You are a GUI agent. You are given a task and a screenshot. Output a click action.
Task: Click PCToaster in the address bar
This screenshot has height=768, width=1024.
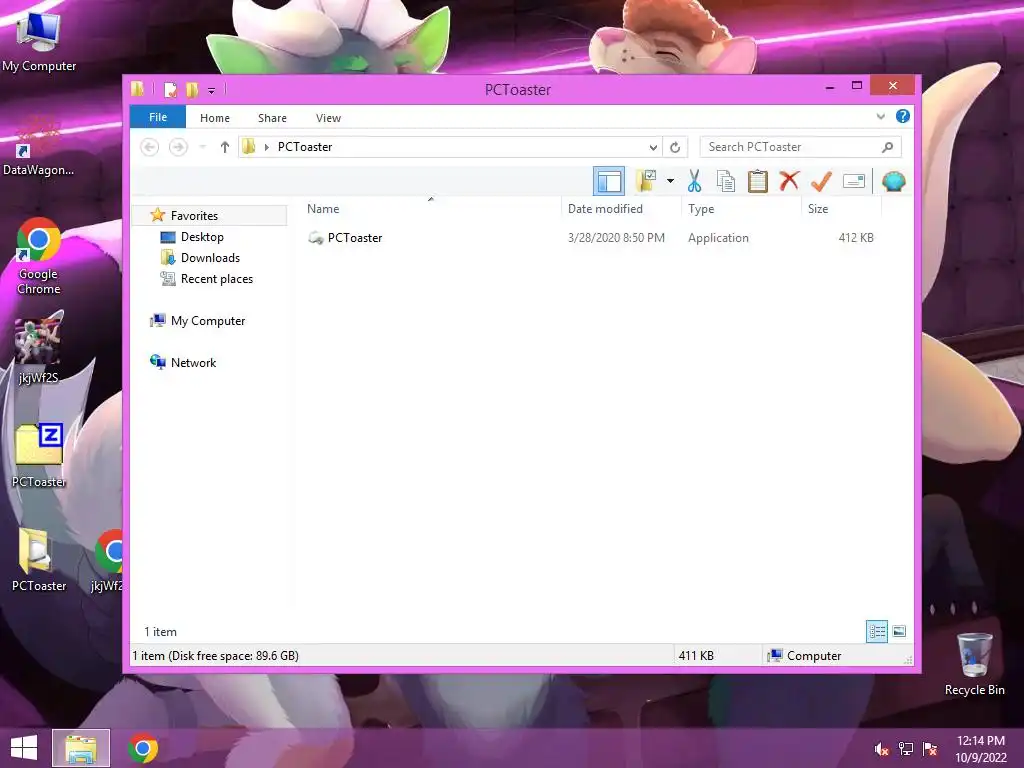point(305,147)
